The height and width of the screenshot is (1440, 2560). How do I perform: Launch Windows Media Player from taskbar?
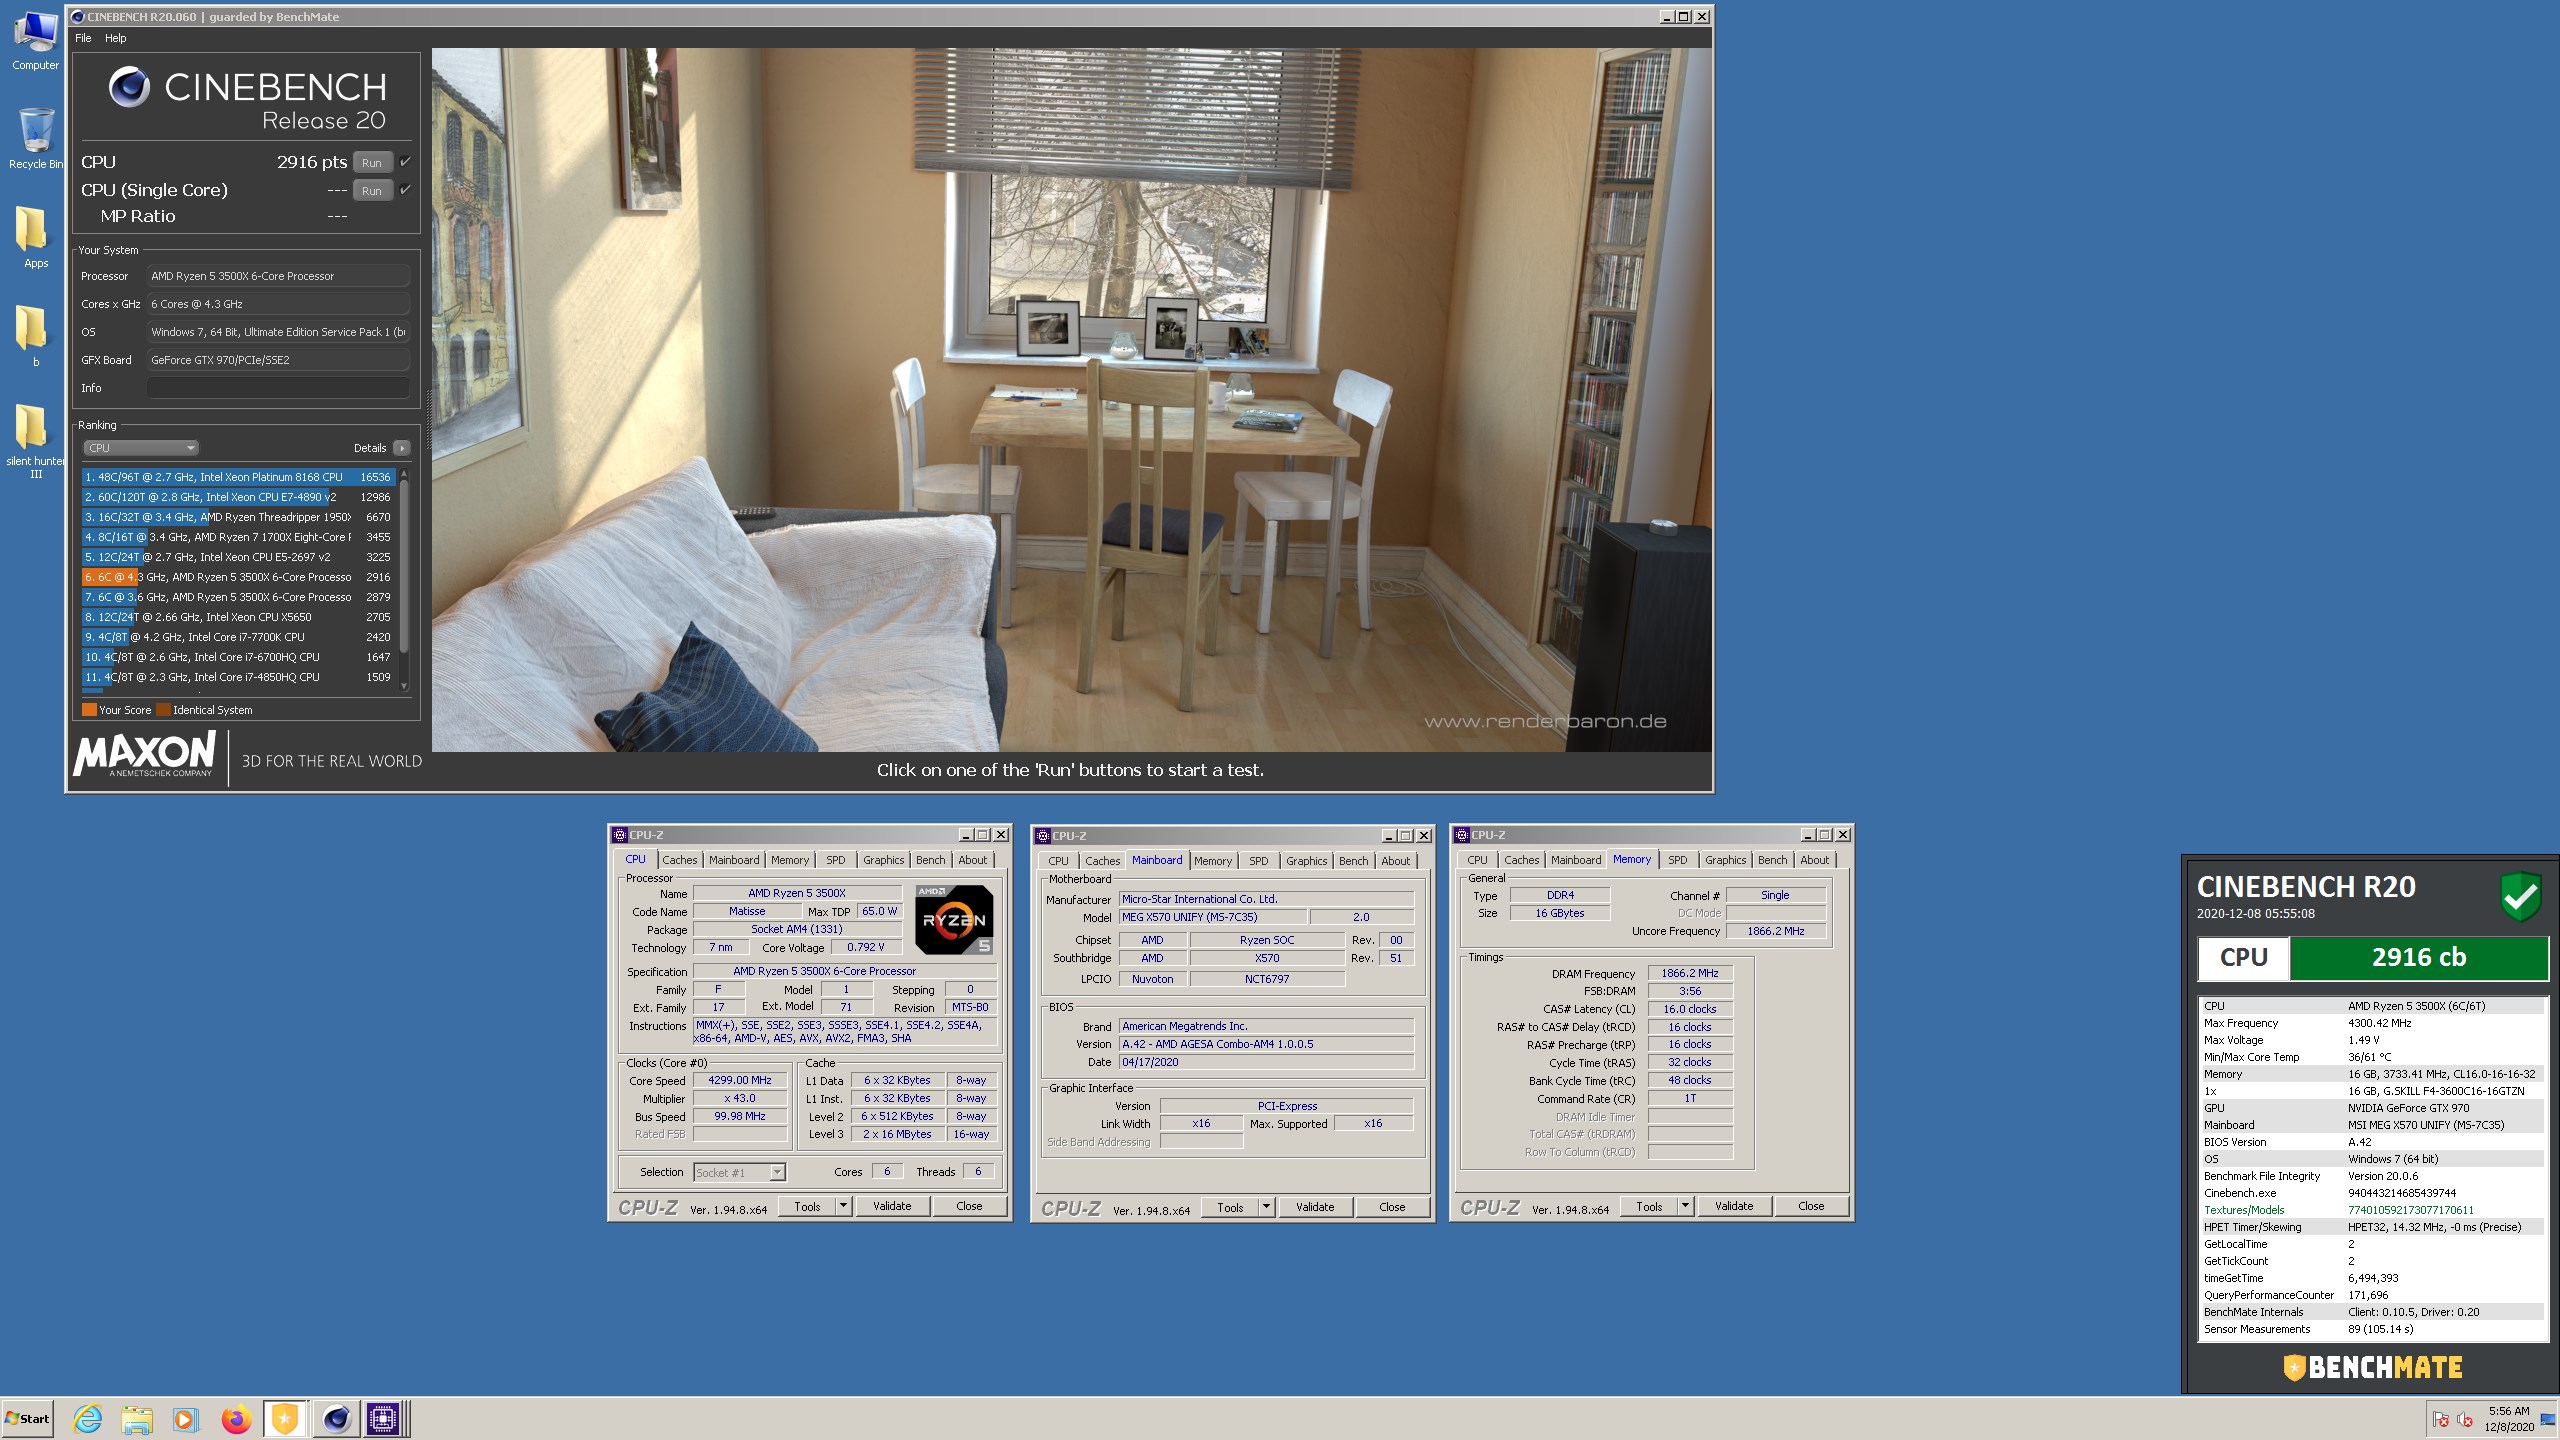point(185,1418)
